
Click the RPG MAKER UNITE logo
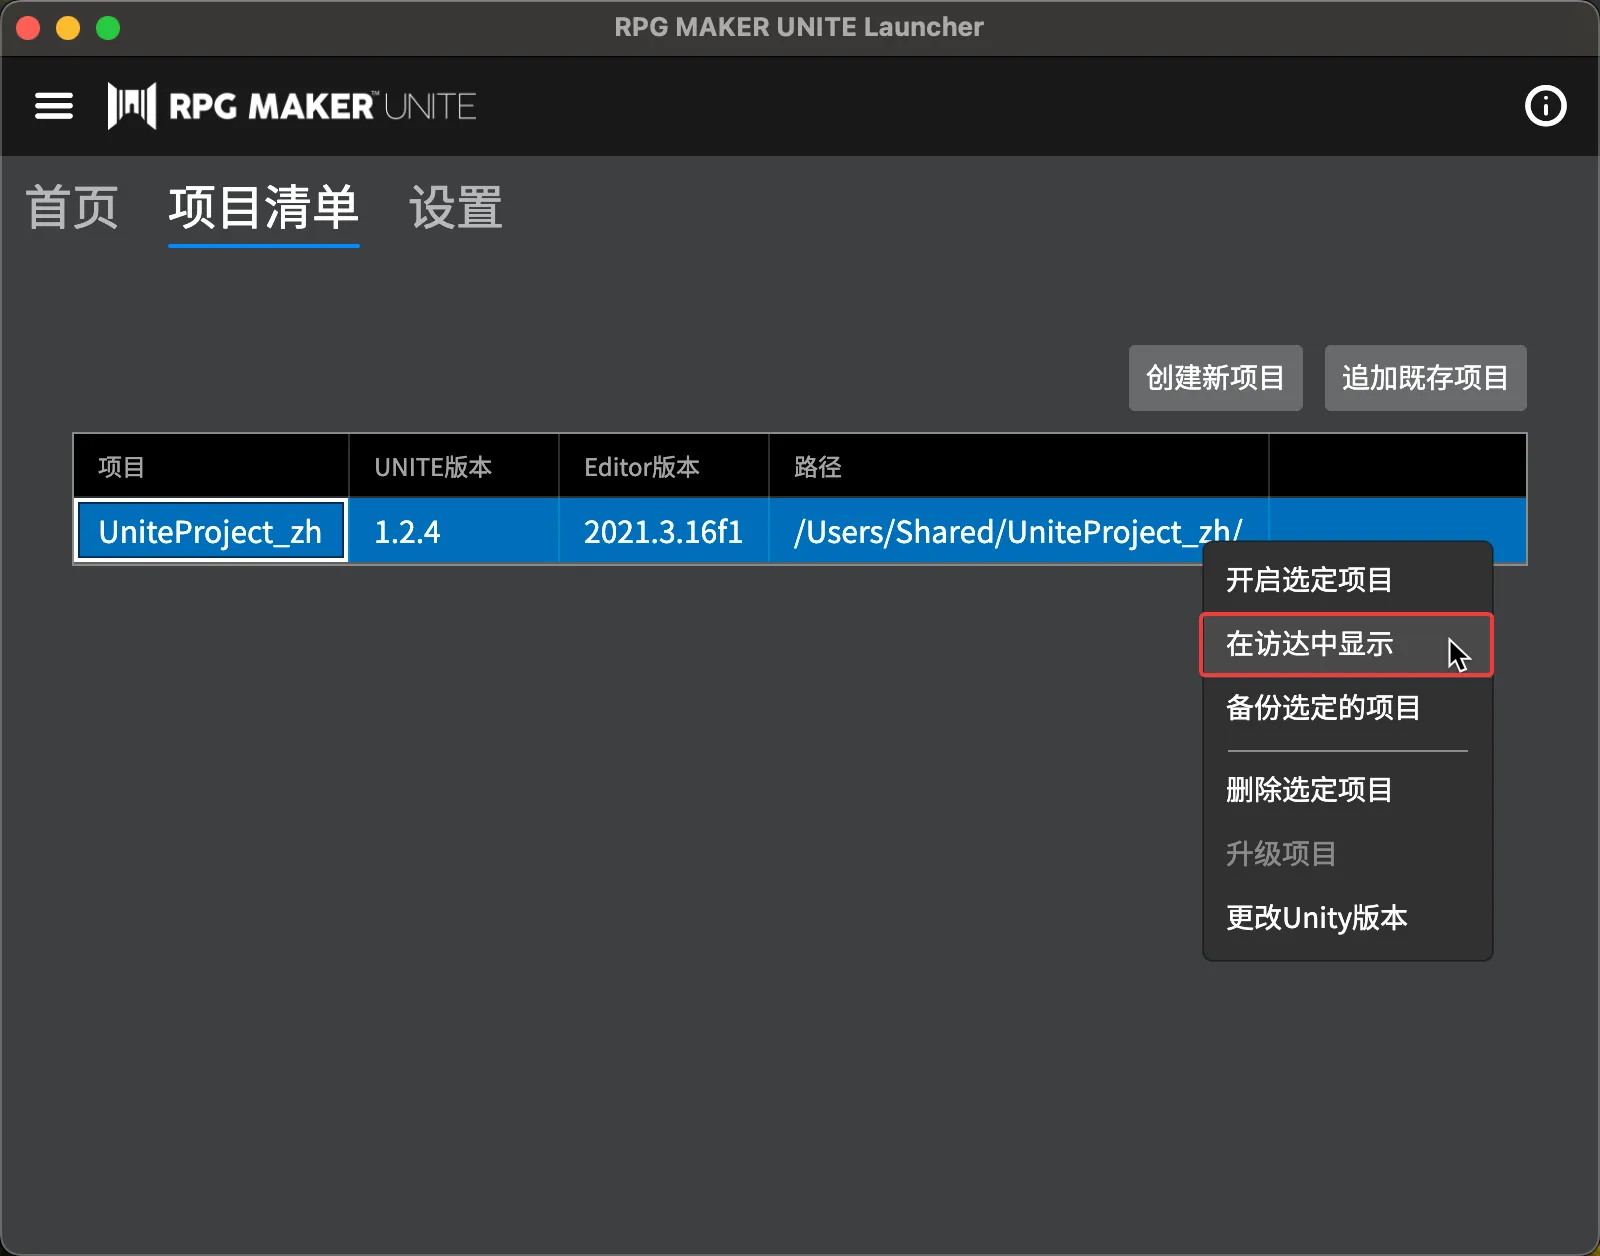click(292, 106)
